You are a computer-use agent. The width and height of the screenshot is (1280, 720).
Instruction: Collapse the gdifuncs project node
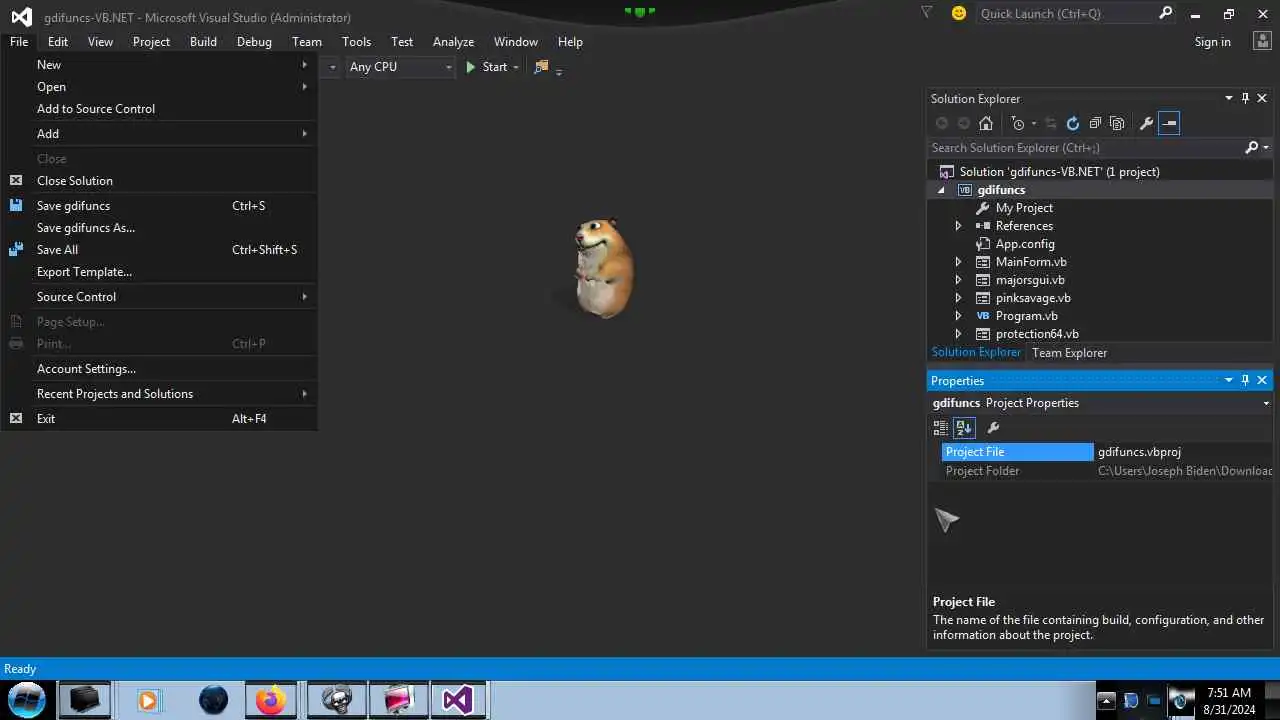(941, 190)
